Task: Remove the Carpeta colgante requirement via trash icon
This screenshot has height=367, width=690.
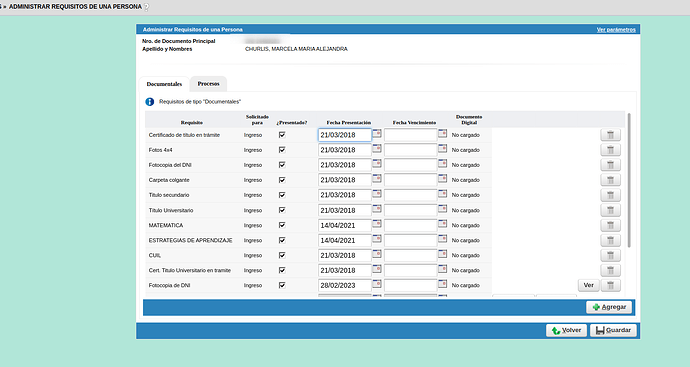Action: 610,180
